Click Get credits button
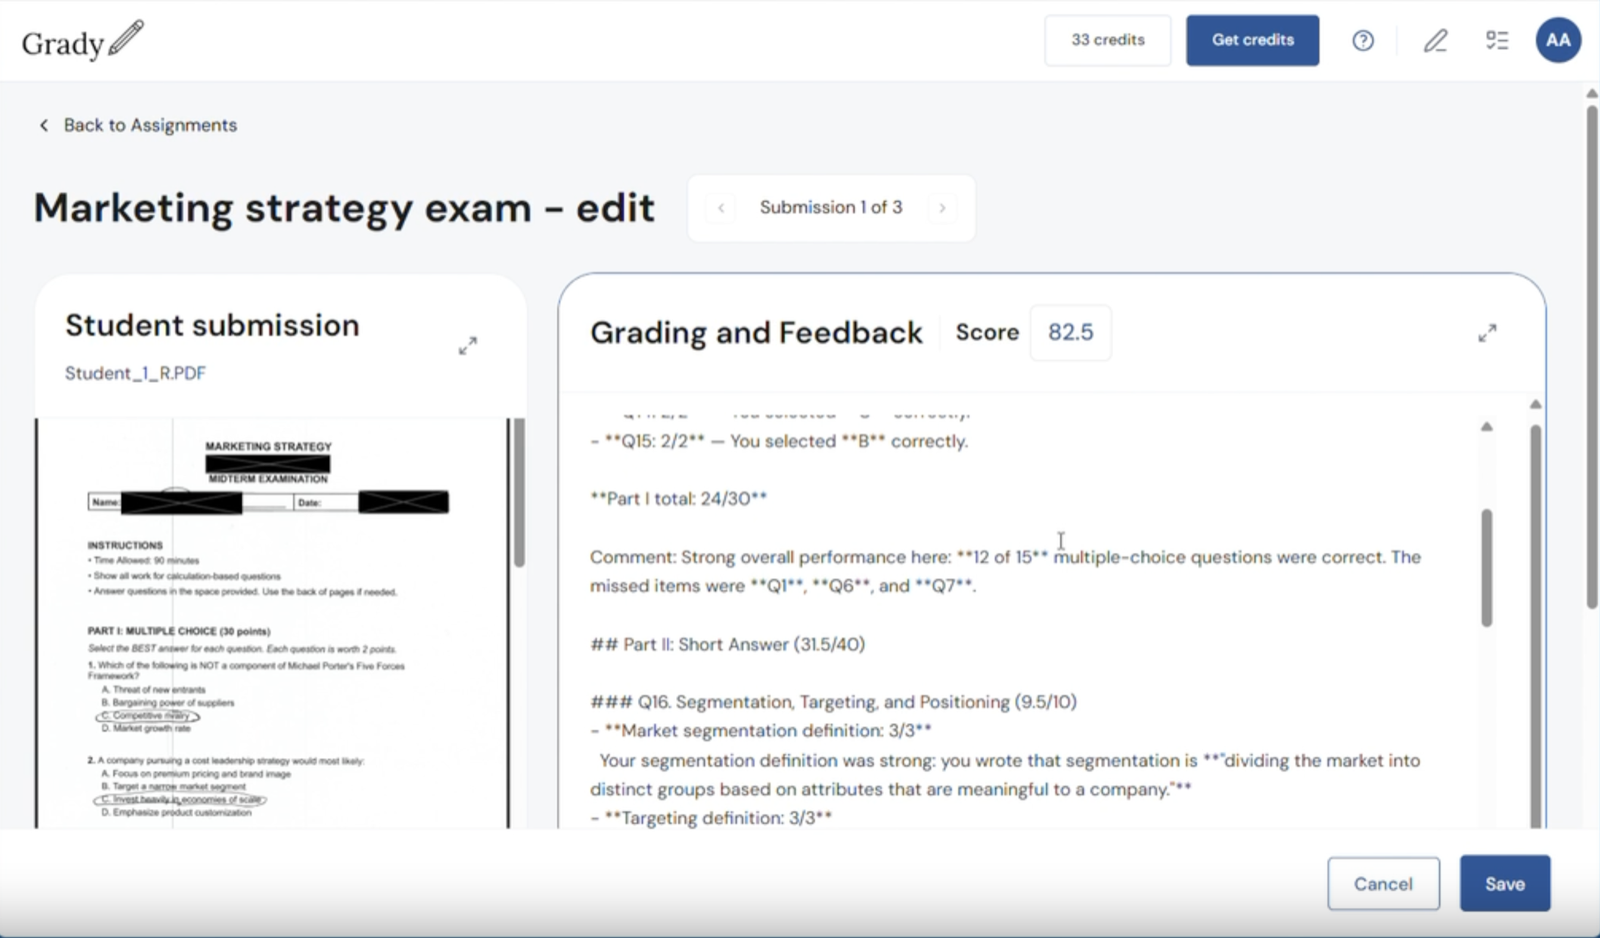 click(1252, 40)
